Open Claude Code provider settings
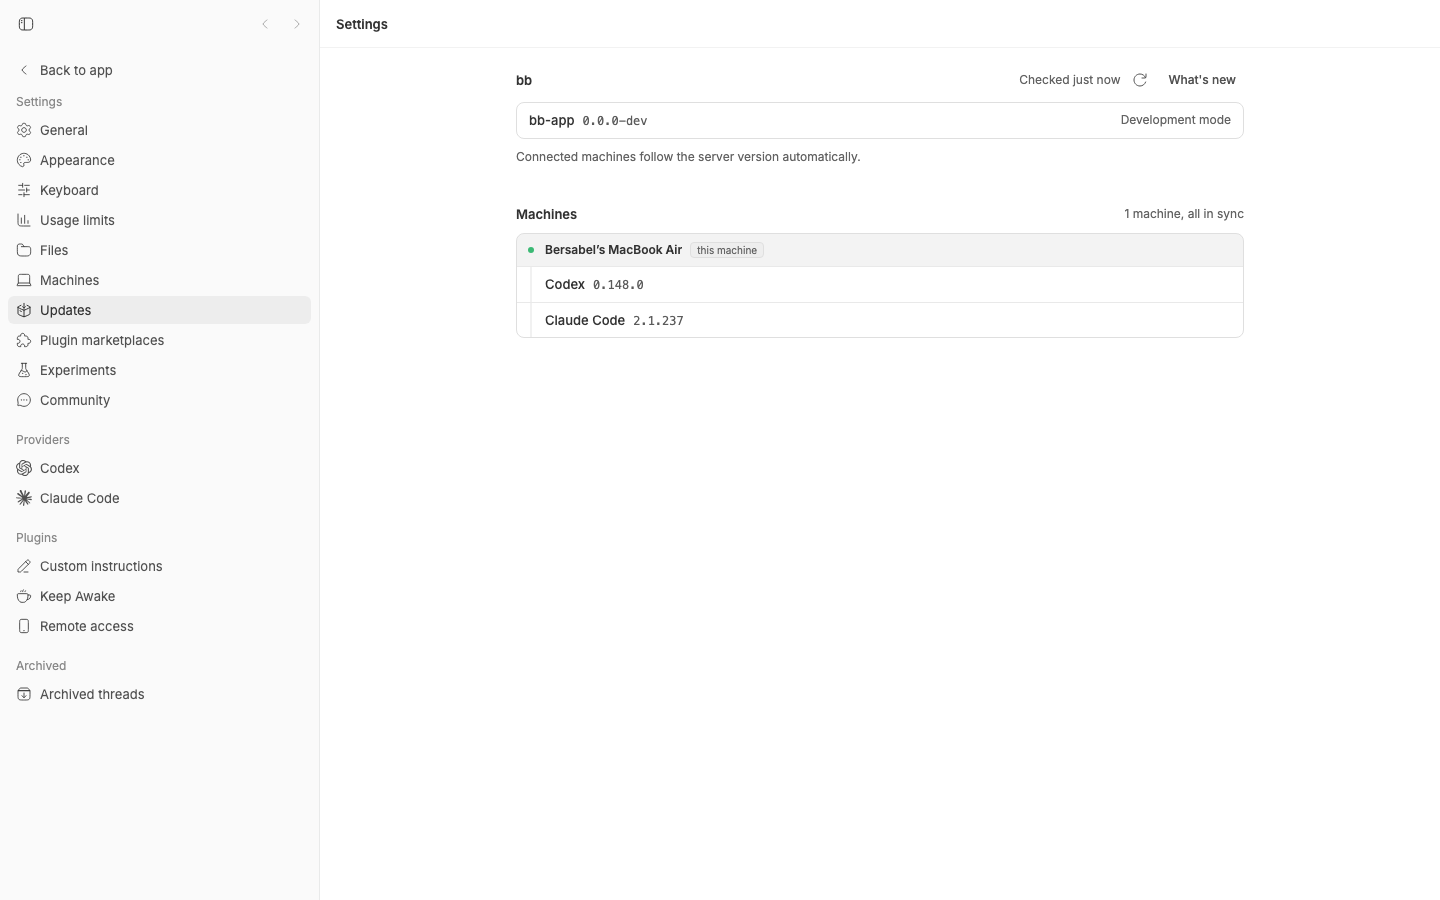Viewport: 1440px width, 900px height. click(159, 498)
